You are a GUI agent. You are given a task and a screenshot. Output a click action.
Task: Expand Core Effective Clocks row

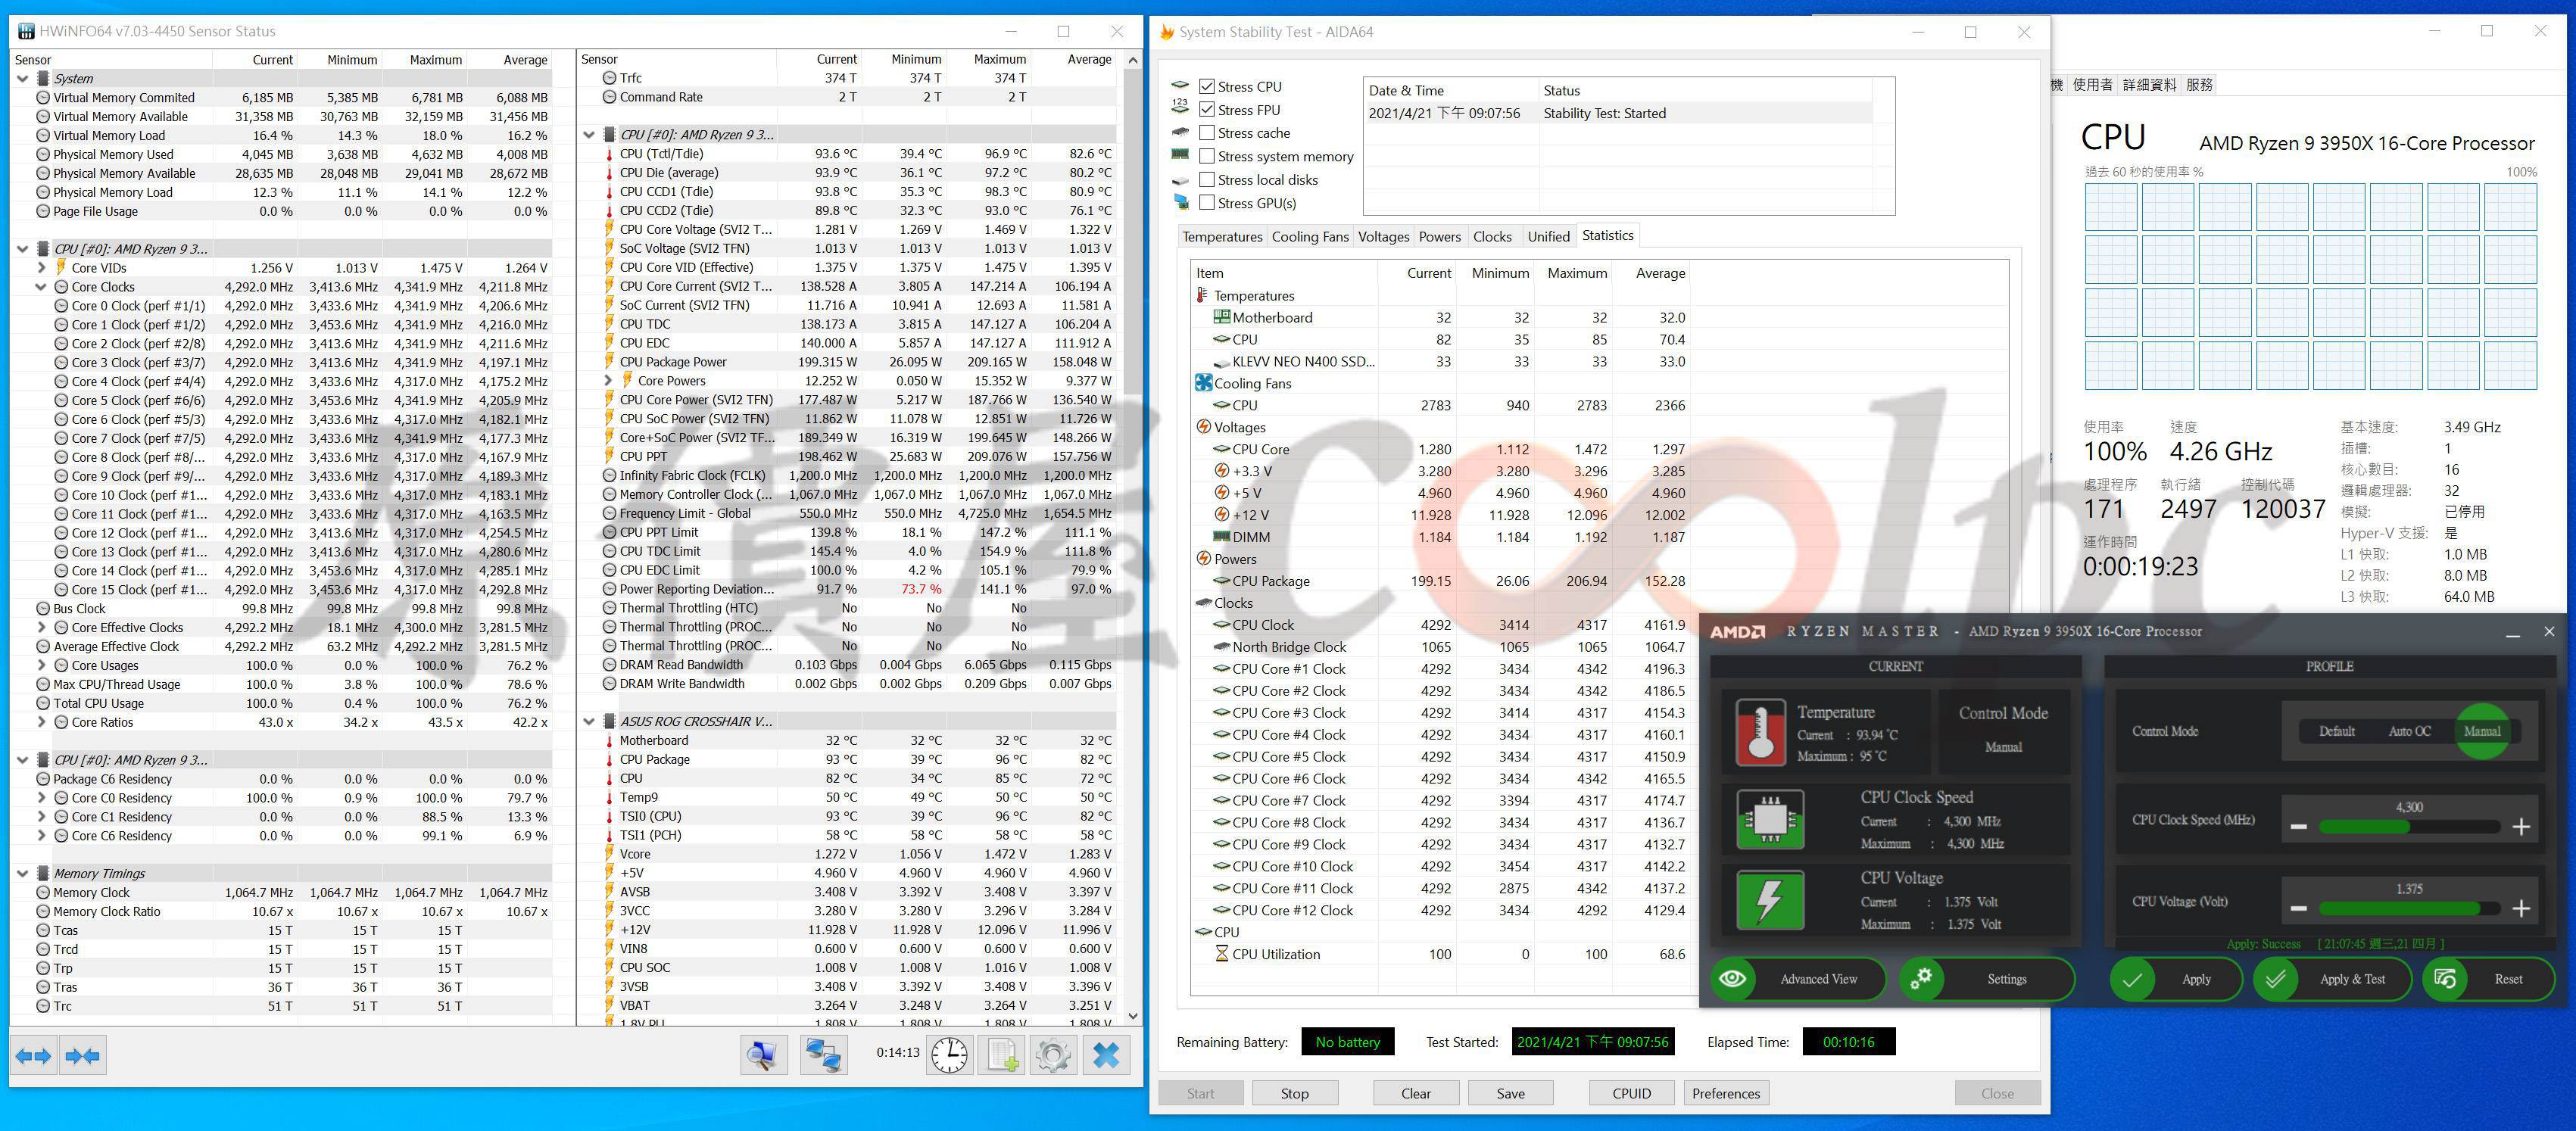pyautogui.click(x=41, y=628)
